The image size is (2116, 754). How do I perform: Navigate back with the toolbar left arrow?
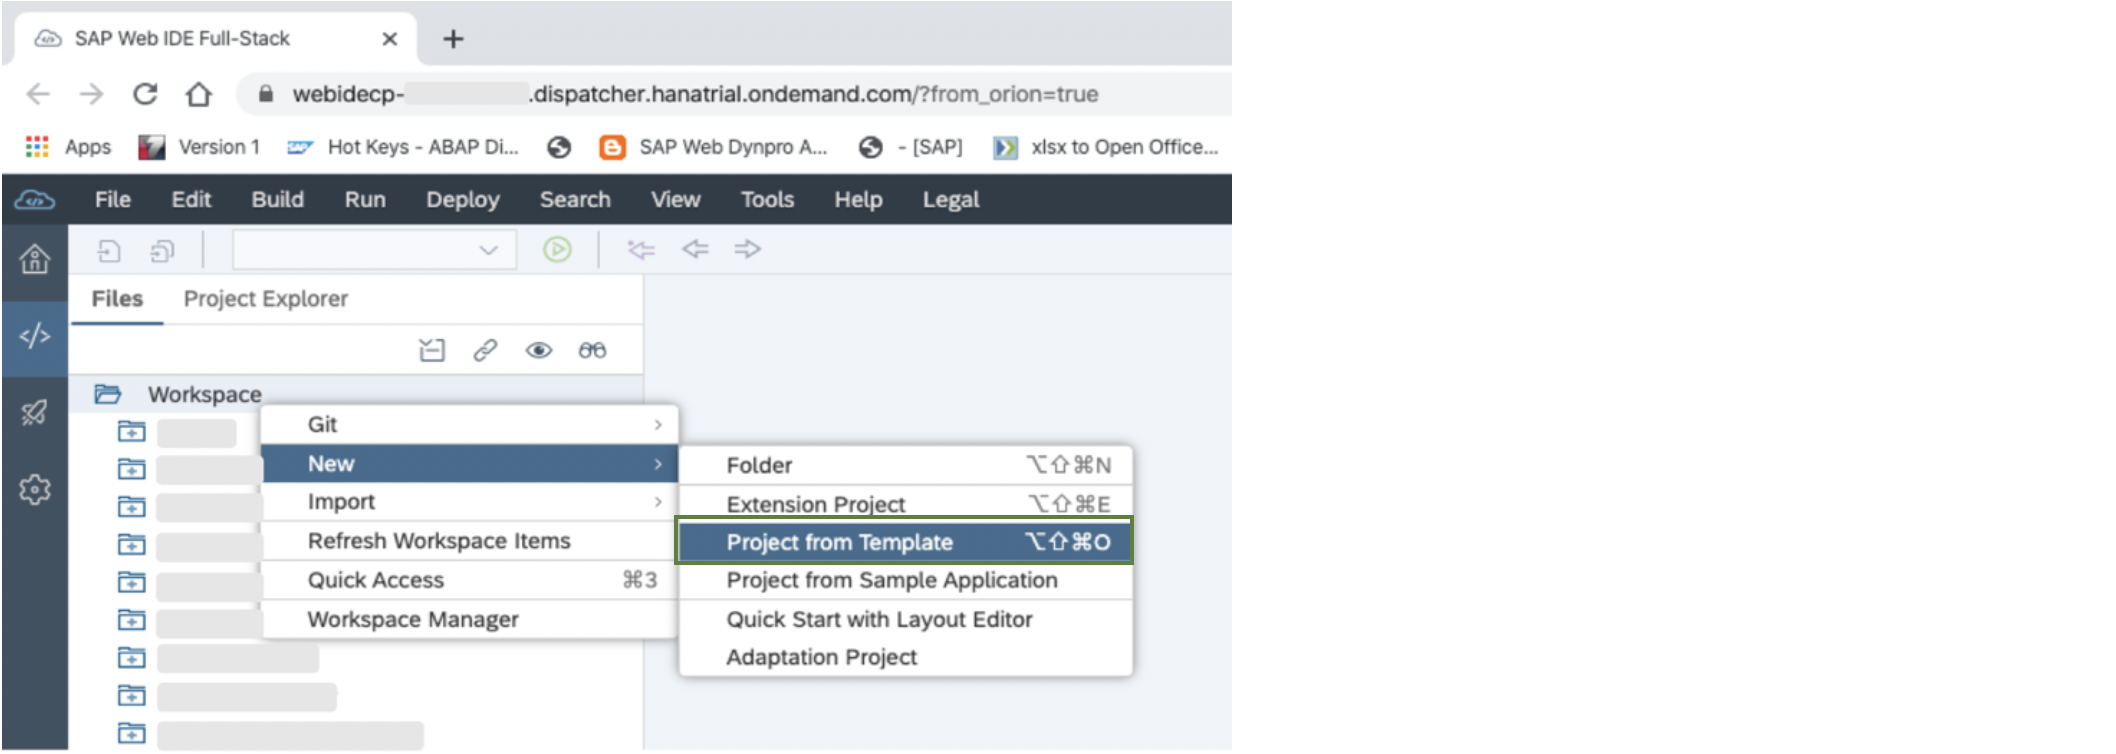(x=695, y=248)
